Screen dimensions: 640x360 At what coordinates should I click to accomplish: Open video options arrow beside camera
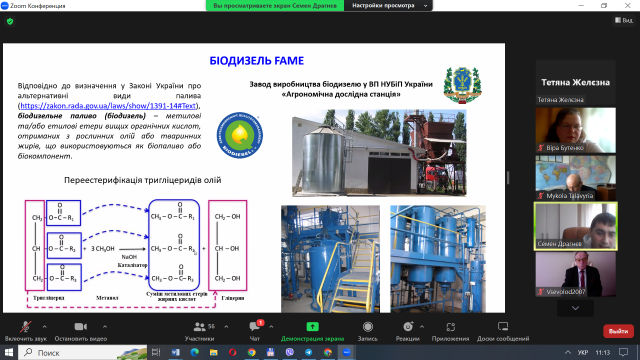click(105, 327)
